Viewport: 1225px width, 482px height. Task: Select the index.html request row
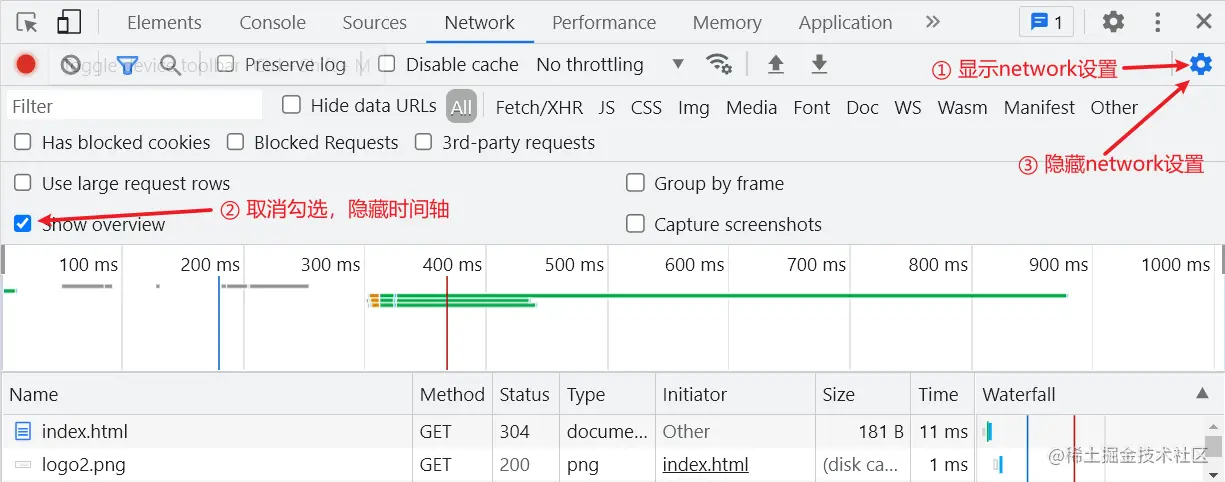pos(602,432)
